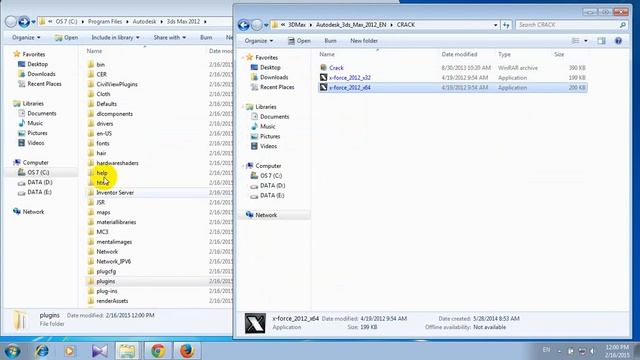Click the back arrow in the CRACK window
This screenshot has width=640, height=360.
click(x=244, y=25)
